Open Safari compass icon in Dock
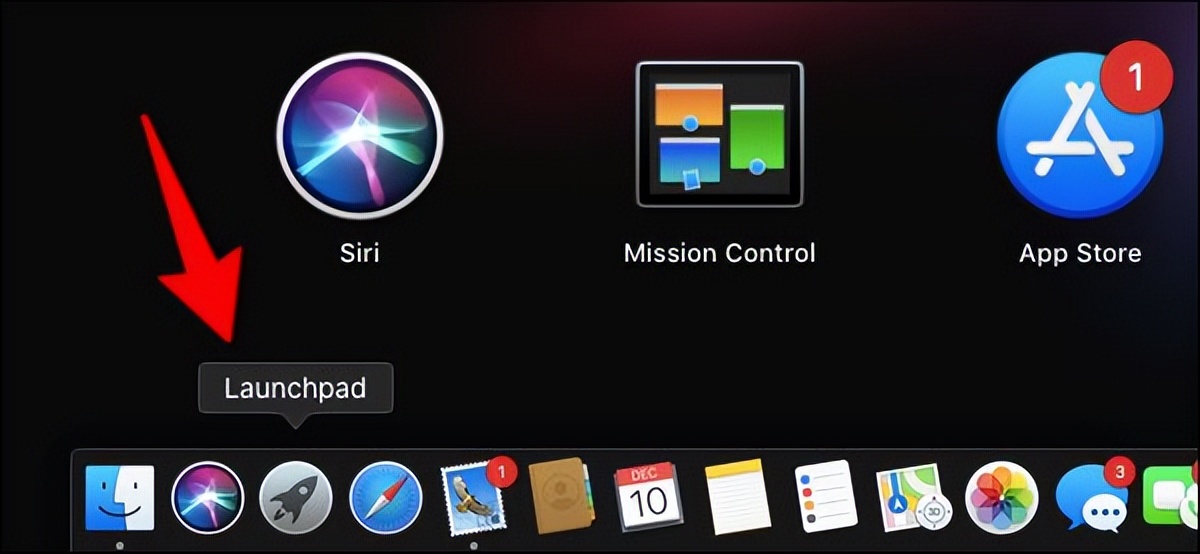Screen dimensions: 1200x554 point(384,498)
